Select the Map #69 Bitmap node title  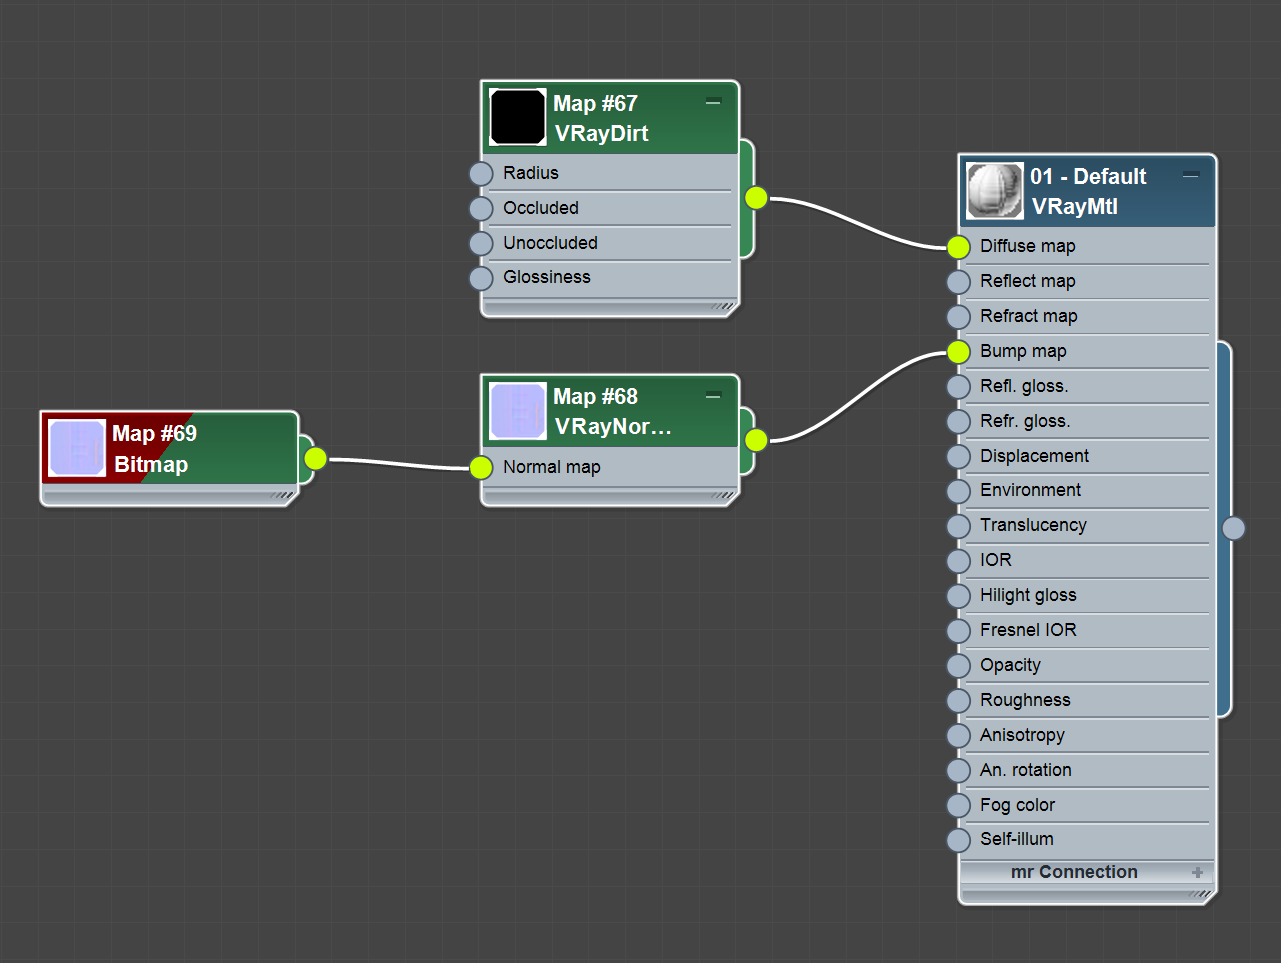click(154, 448)
